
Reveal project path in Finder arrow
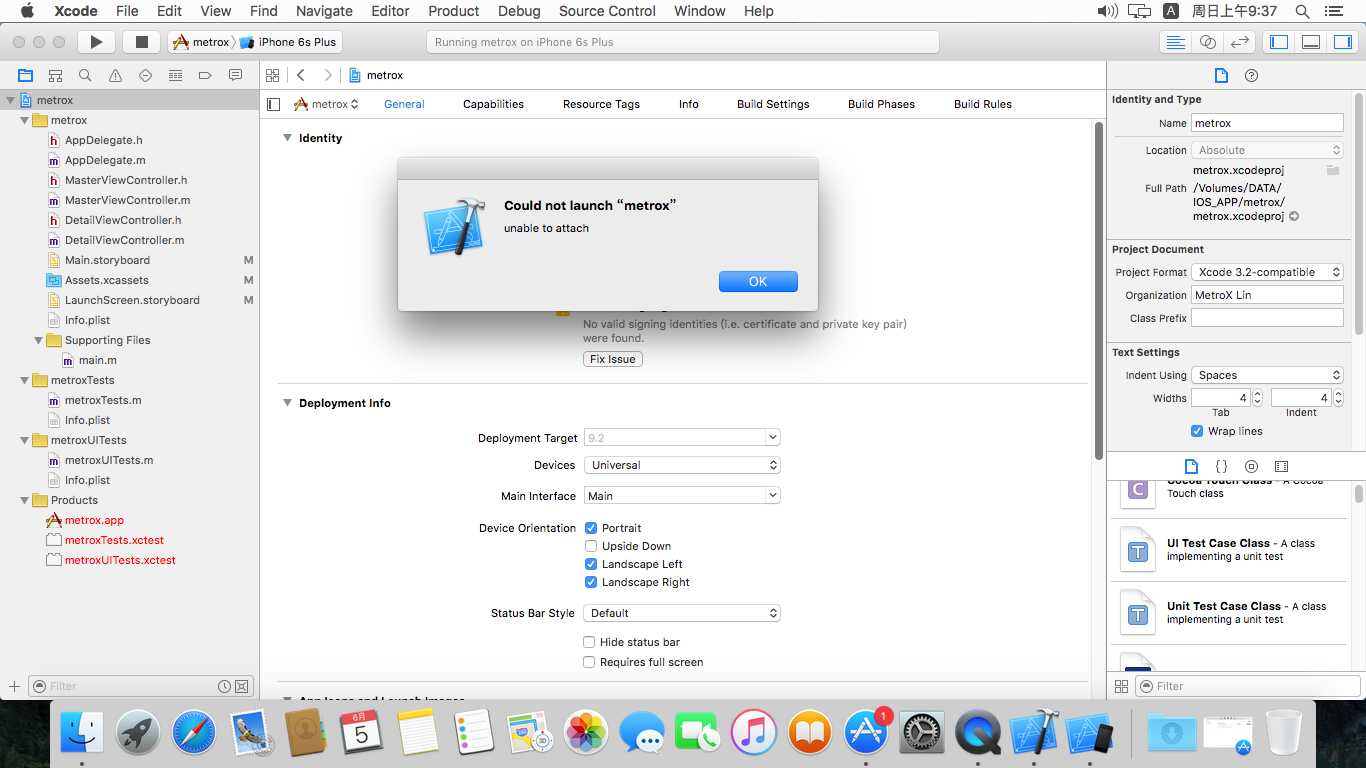[1294, 216]
